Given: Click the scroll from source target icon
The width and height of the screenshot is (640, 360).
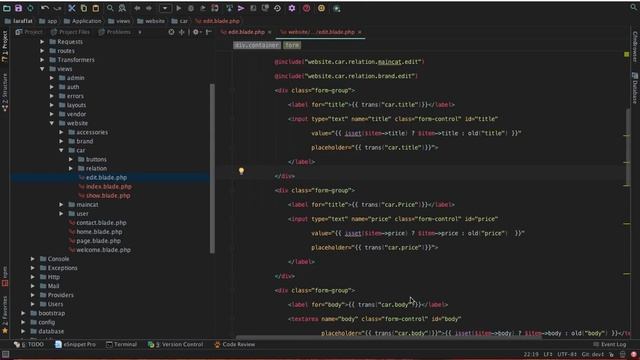Looking at the screenshot, I should pyautogui.click(x=171, y=32).
